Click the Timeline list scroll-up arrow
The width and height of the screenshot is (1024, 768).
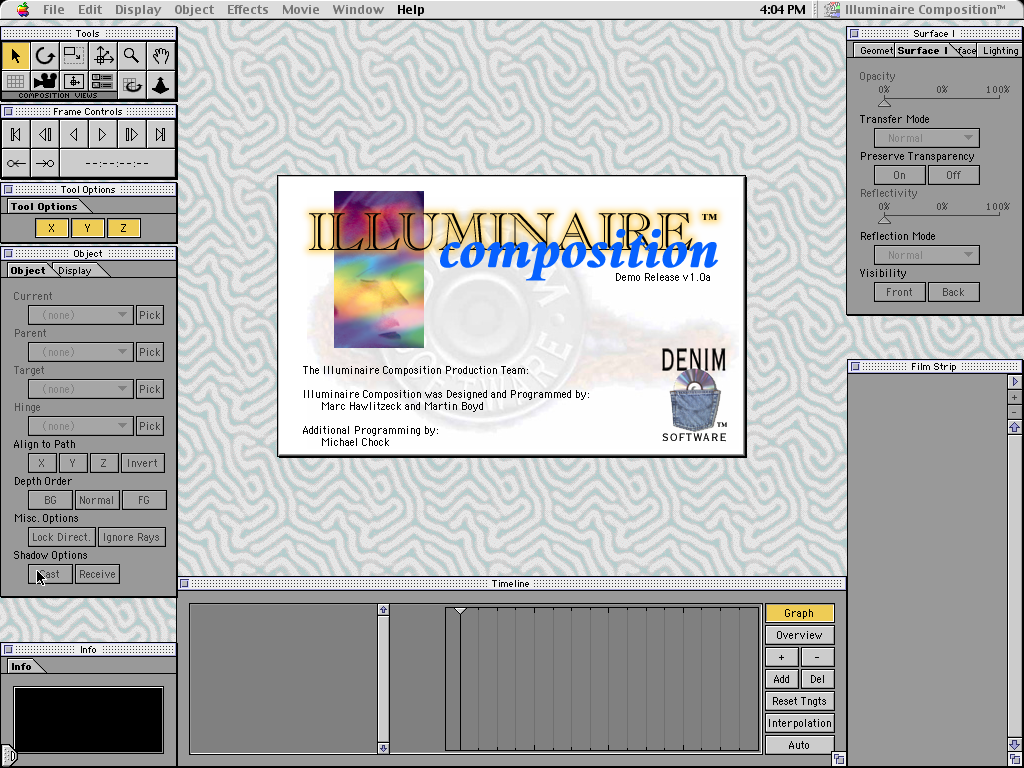tap(383, 609)
